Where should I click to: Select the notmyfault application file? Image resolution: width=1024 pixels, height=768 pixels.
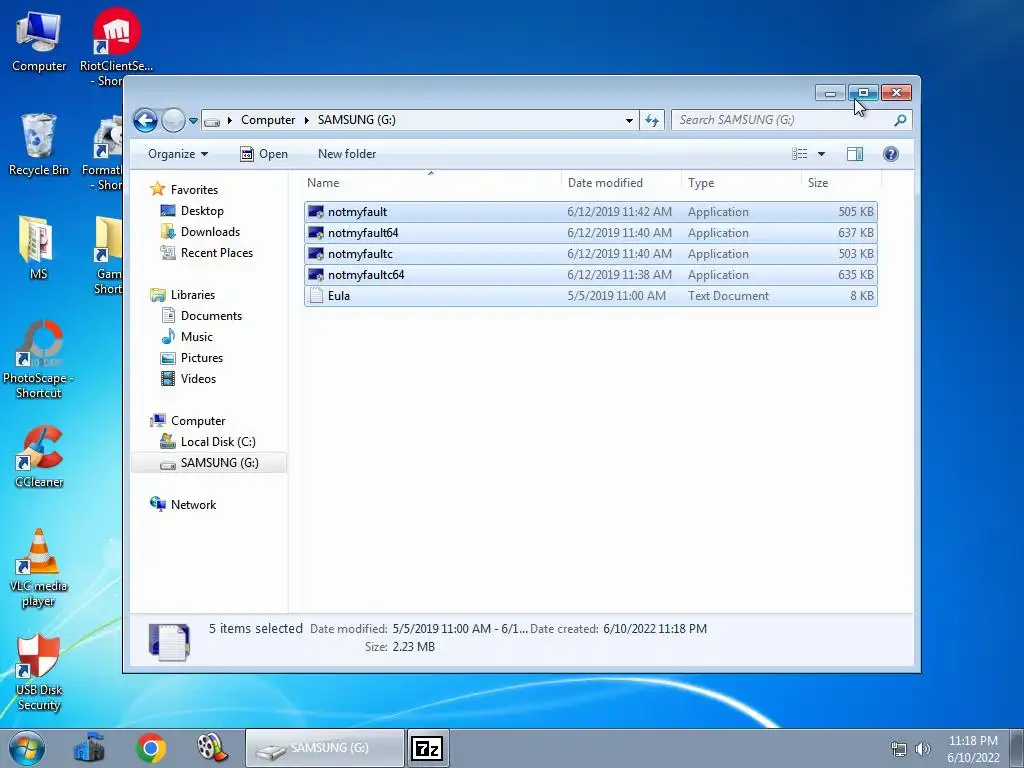tap(590, 212)
